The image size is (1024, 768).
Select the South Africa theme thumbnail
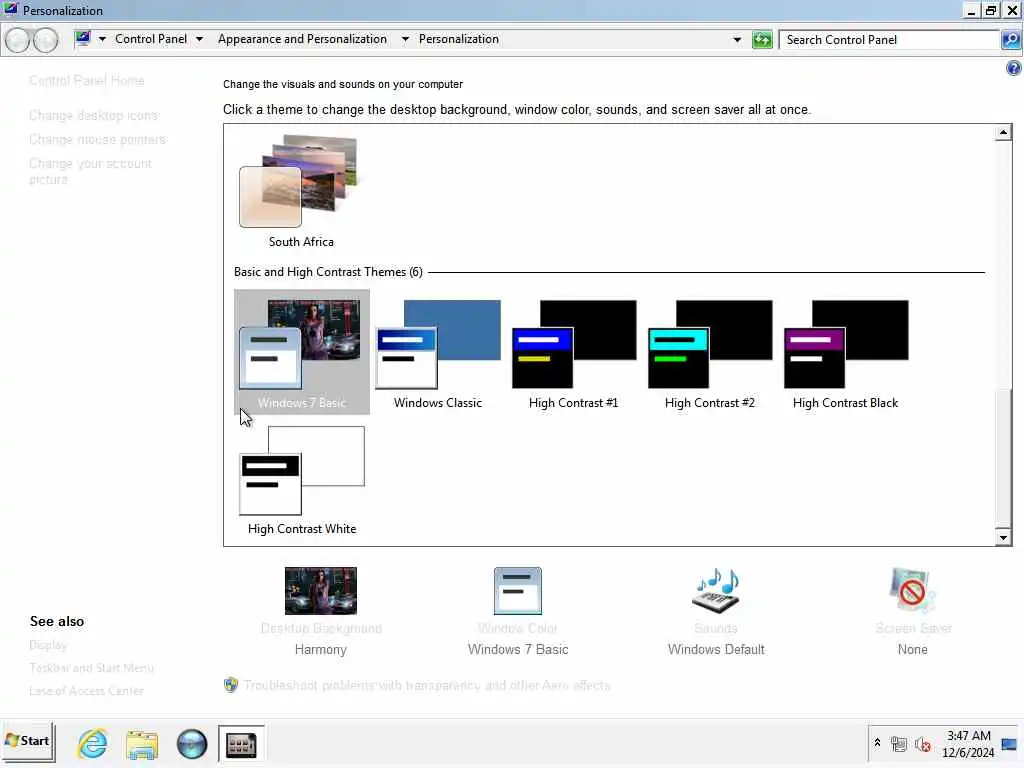tap(298, 181)
